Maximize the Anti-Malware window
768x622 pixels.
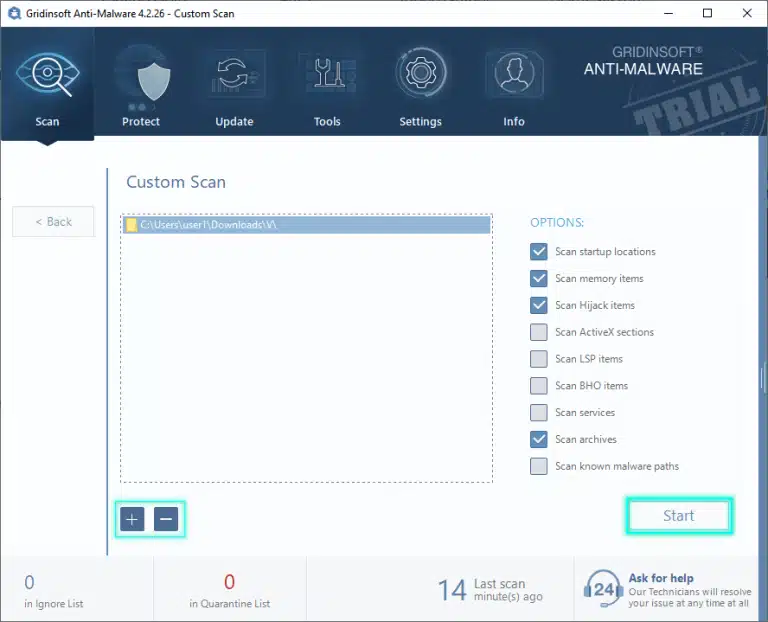coord(707,13)
